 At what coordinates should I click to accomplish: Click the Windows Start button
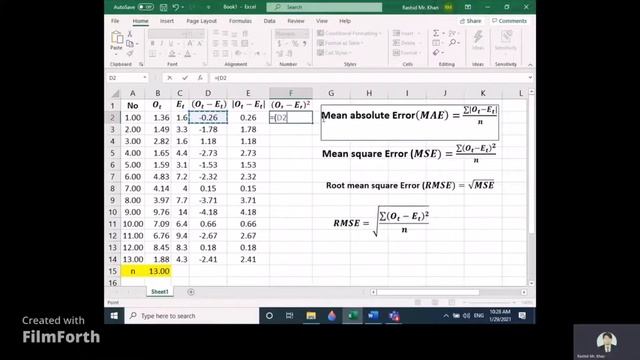pyautogui.click(x=114, y=316)
